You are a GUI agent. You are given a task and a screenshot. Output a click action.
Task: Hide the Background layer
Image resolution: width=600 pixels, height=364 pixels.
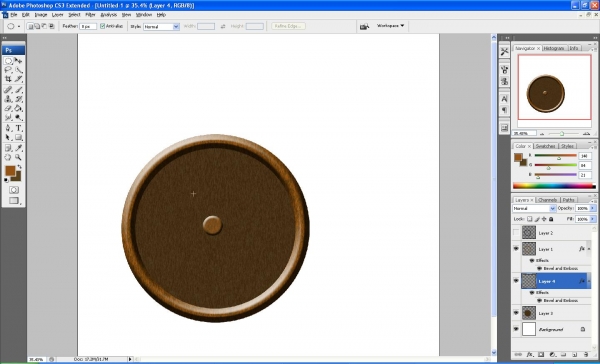[x=516, y=329]
